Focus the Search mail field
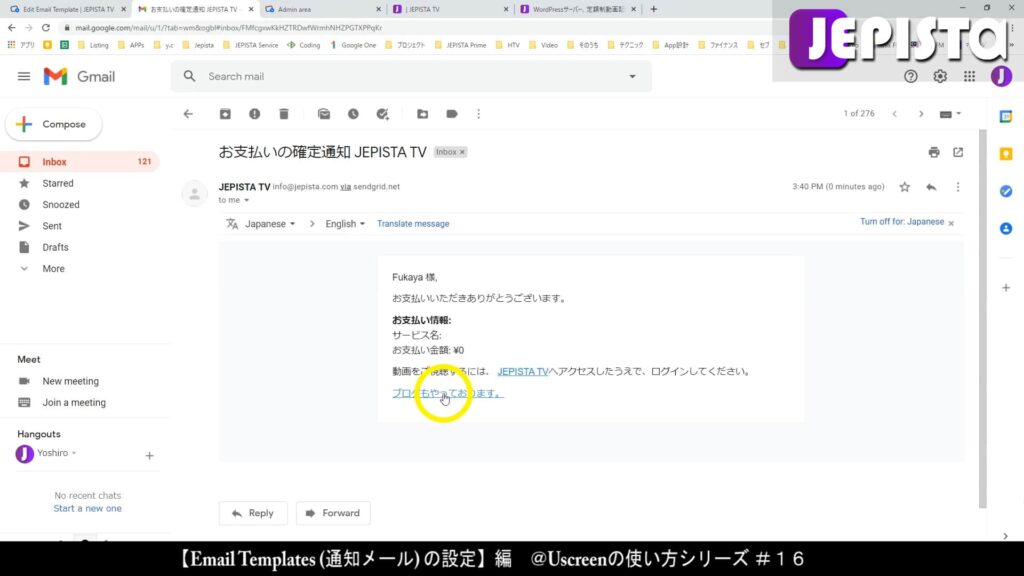 click(411, 76)
